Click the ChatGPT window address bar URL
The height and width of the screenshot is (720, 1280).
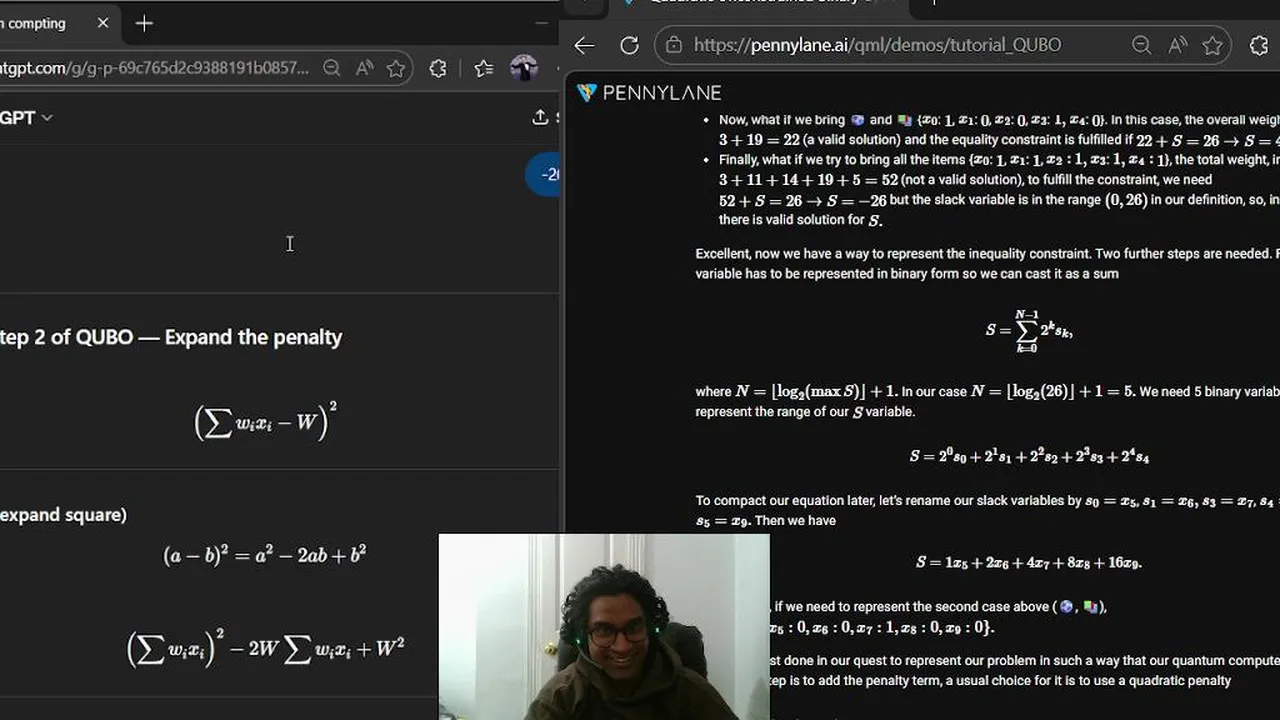[154, 68]
